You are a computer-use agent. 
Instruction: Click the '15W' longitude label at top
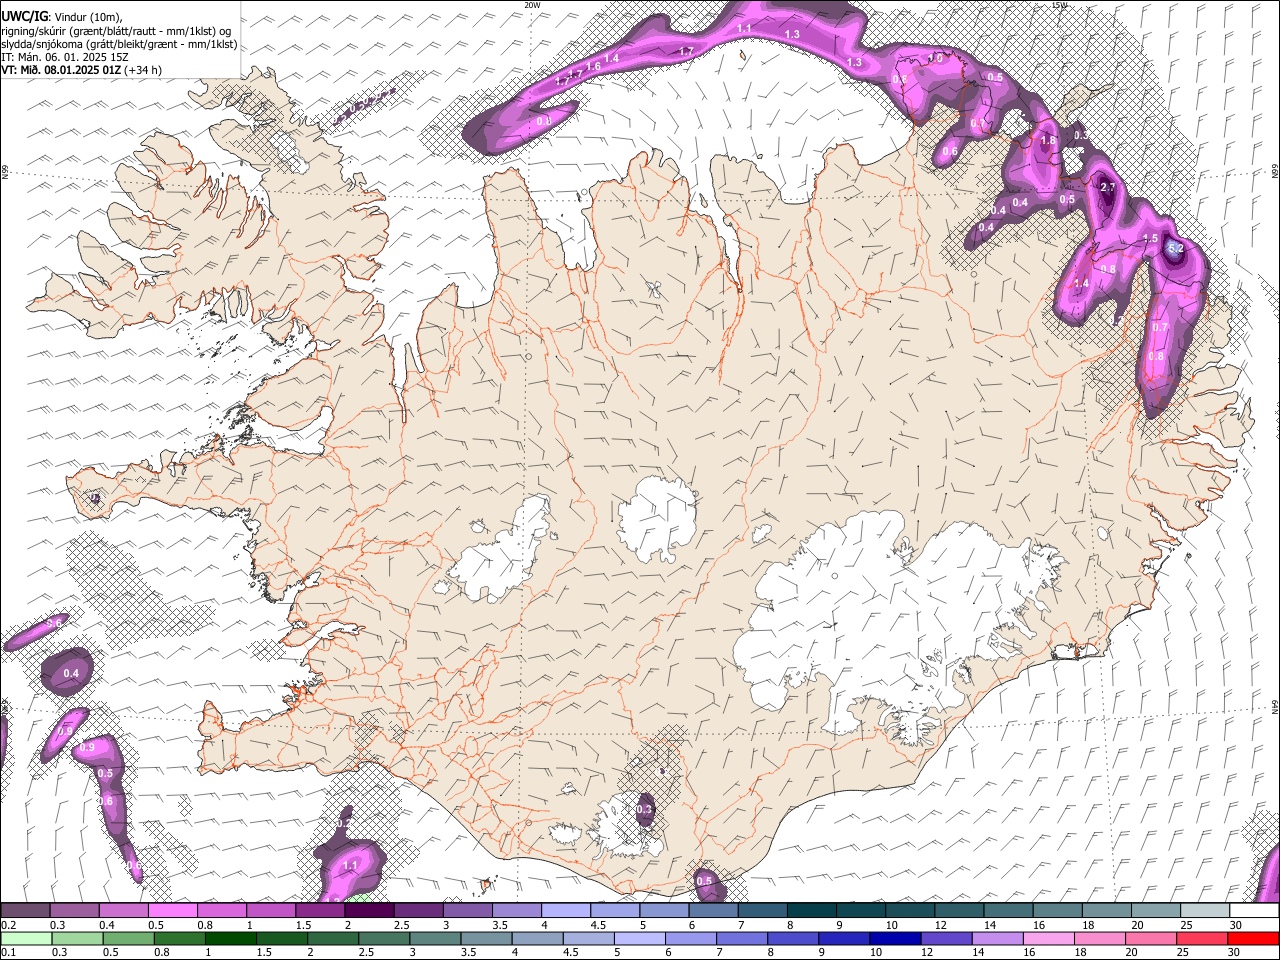(1060, 5)
